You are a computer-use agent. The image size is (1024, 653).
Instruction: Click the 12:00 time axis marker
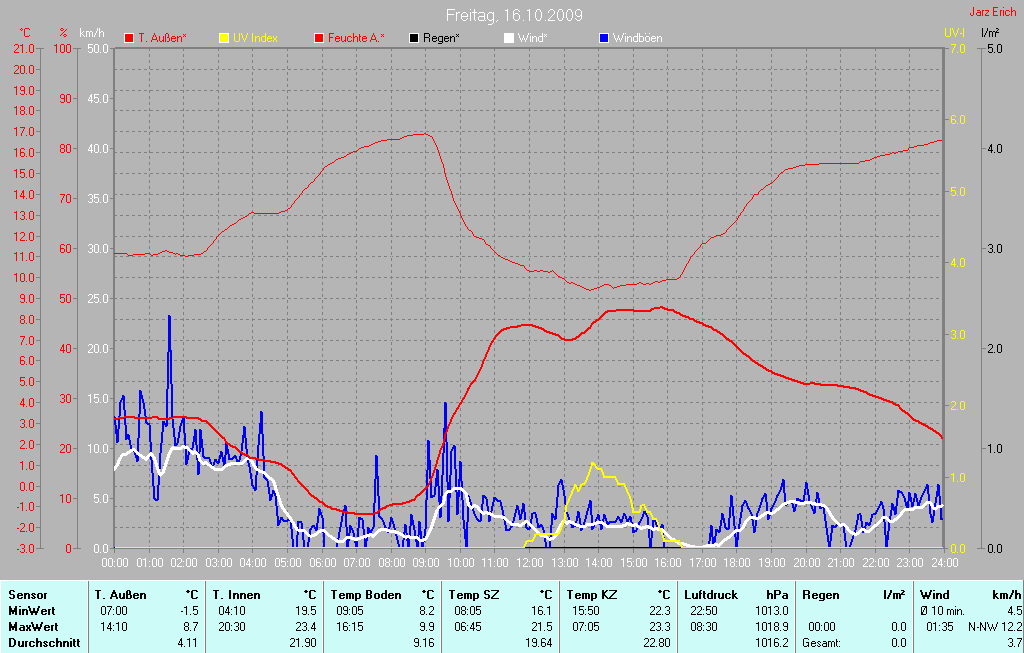[x=527, y=563]
